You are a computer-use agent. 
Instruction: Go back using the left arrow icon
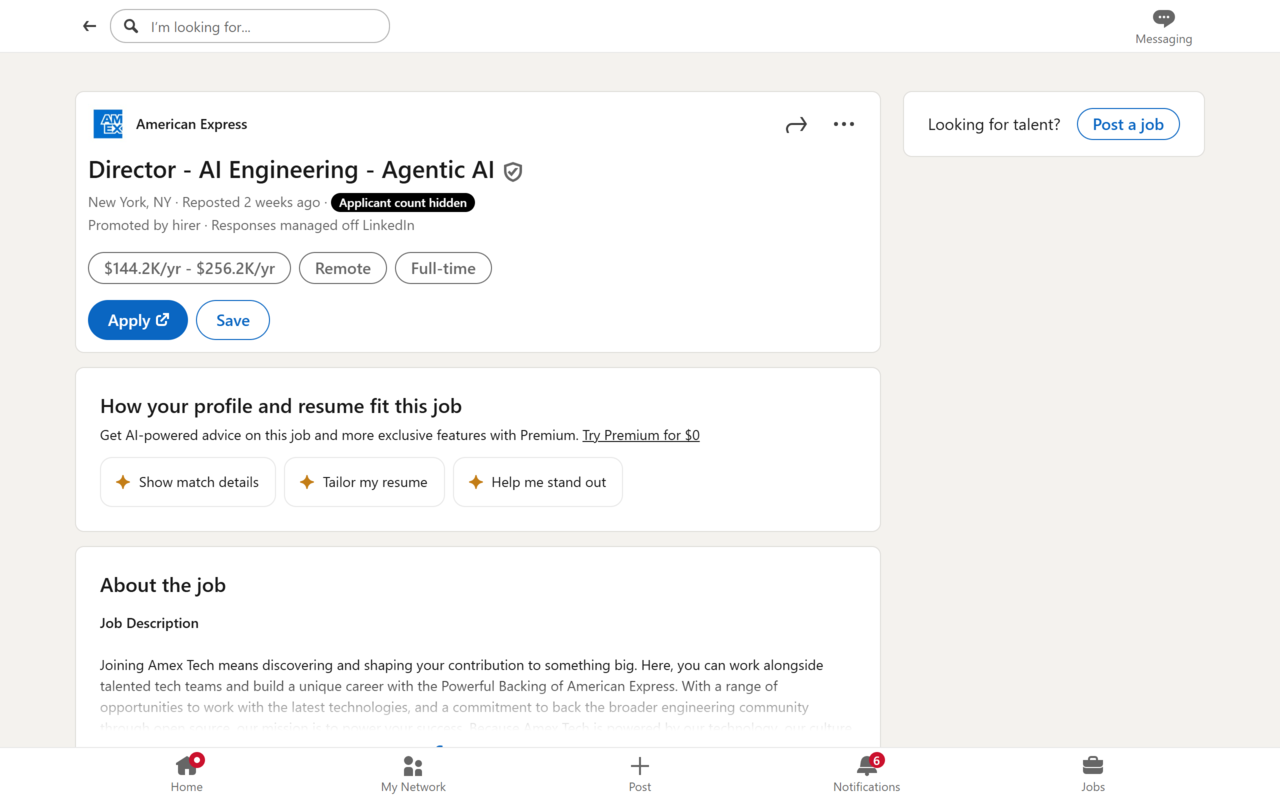(90, 26)
